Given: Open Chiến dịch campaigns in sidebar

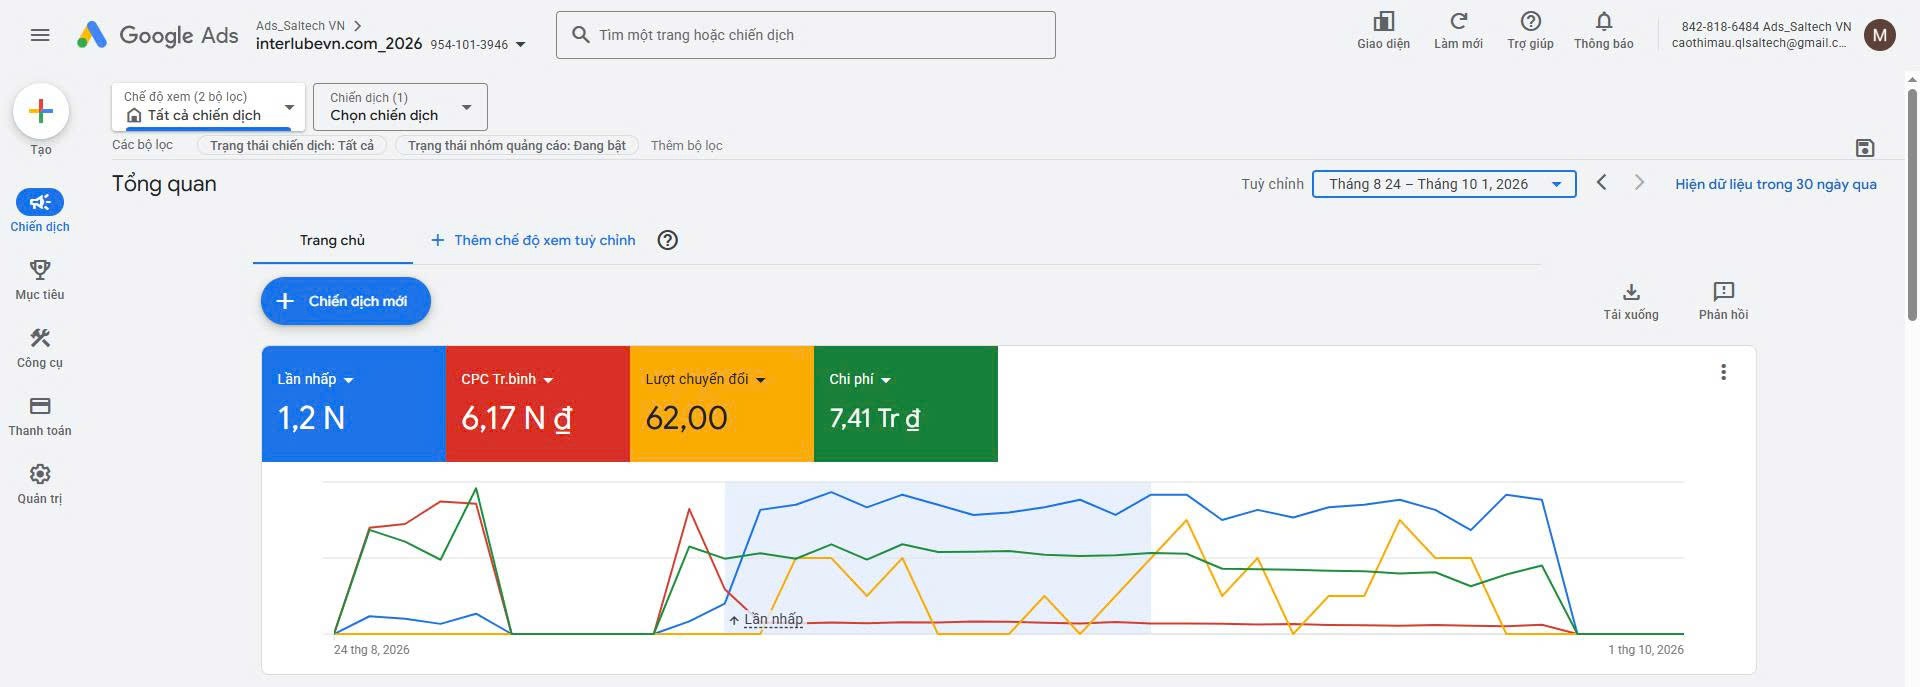Looking at the screenshot, I should (x=40, y=211).
